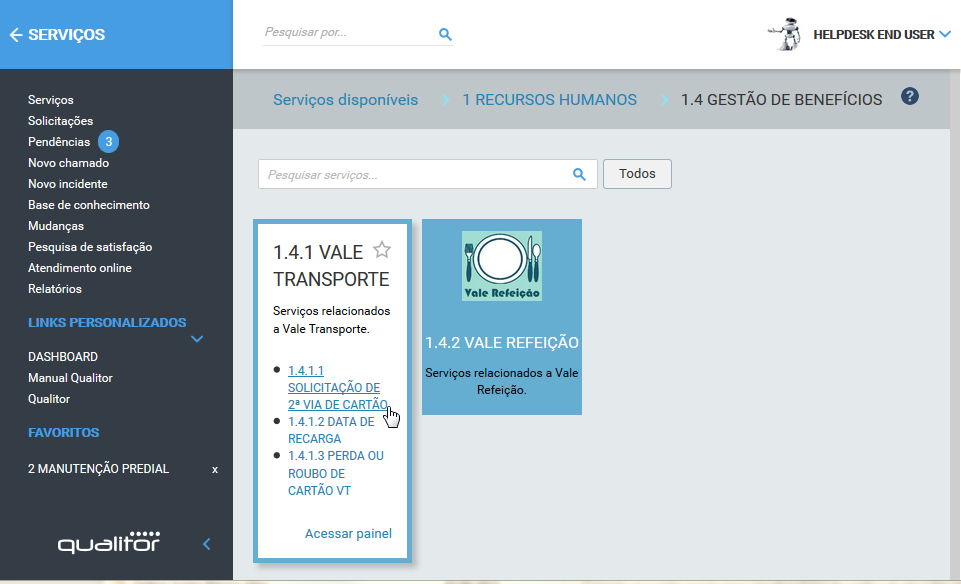Screen dimensions: 961x584
Task: Click the magnifier icon in top search bar
Action: [445, 35]
